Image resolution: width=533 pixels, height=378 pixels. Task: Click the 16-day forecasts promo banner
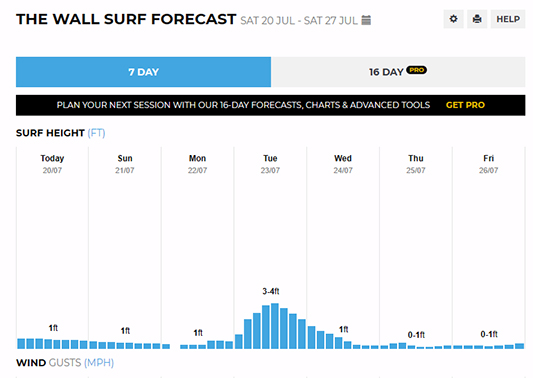point(271,105)
